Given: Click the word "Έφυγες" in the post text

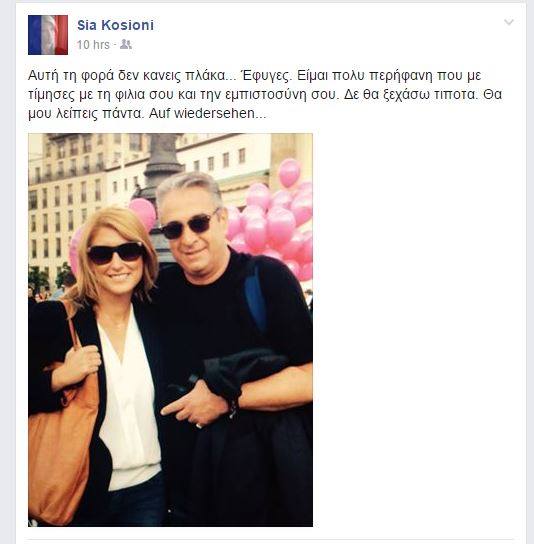Looking at the screenshot, I should point(265,76).
